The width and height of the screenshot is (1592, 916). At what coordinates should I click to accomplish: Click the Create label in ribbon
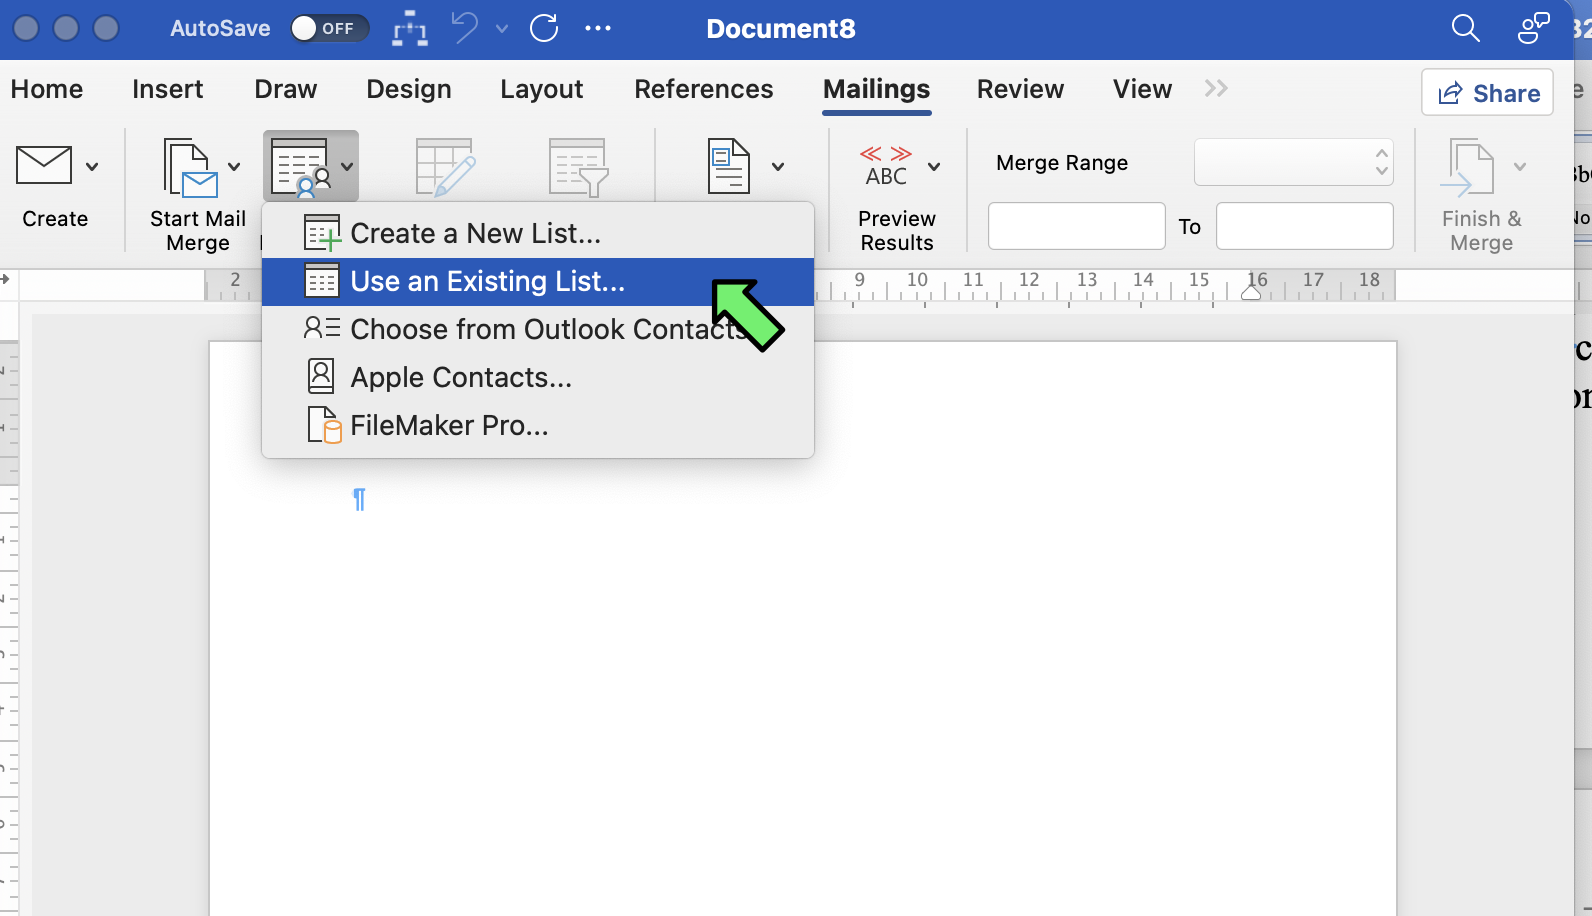click(x=55, y=219)
